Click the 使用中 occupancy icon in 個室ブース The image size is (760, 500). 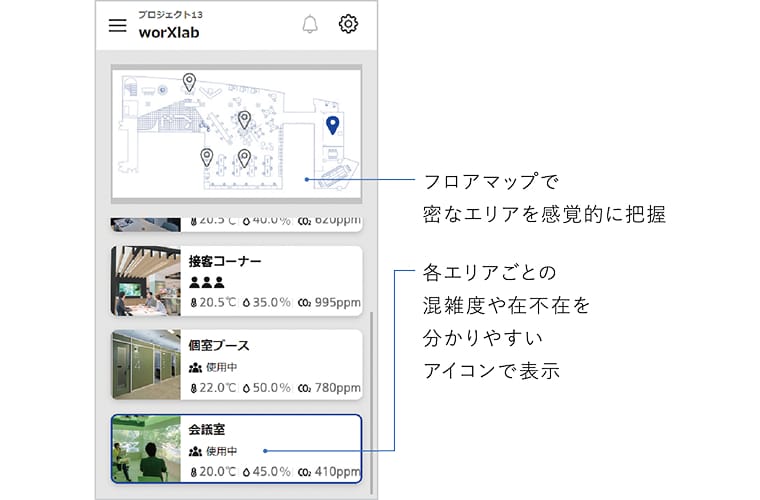(x=195, y=367)
